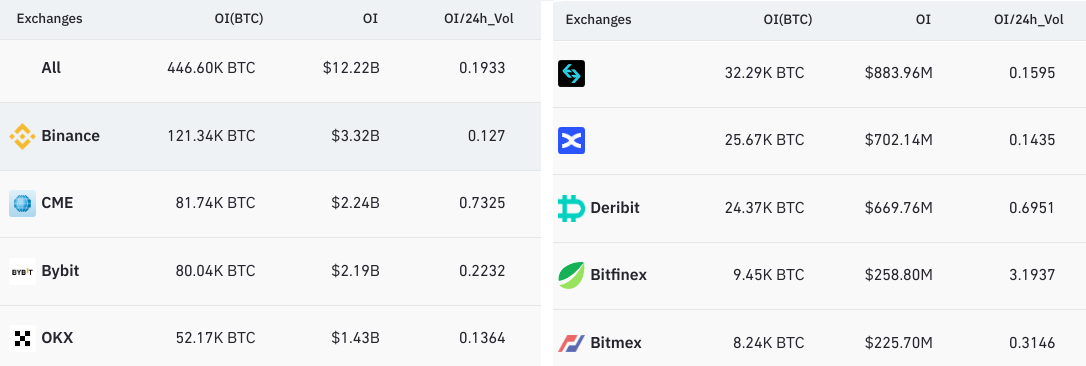Click the Bitget black arrows icon
This screenshot has height=366, width=1086.
pos(571,73)
